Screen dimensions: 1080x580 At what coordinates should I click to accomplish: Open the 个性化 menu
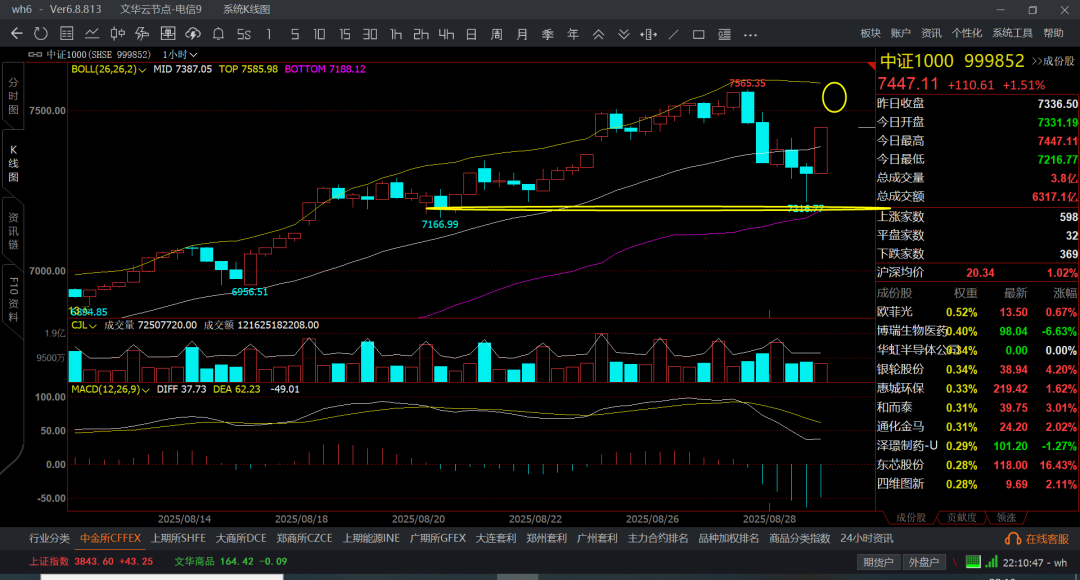coord(966,33)
